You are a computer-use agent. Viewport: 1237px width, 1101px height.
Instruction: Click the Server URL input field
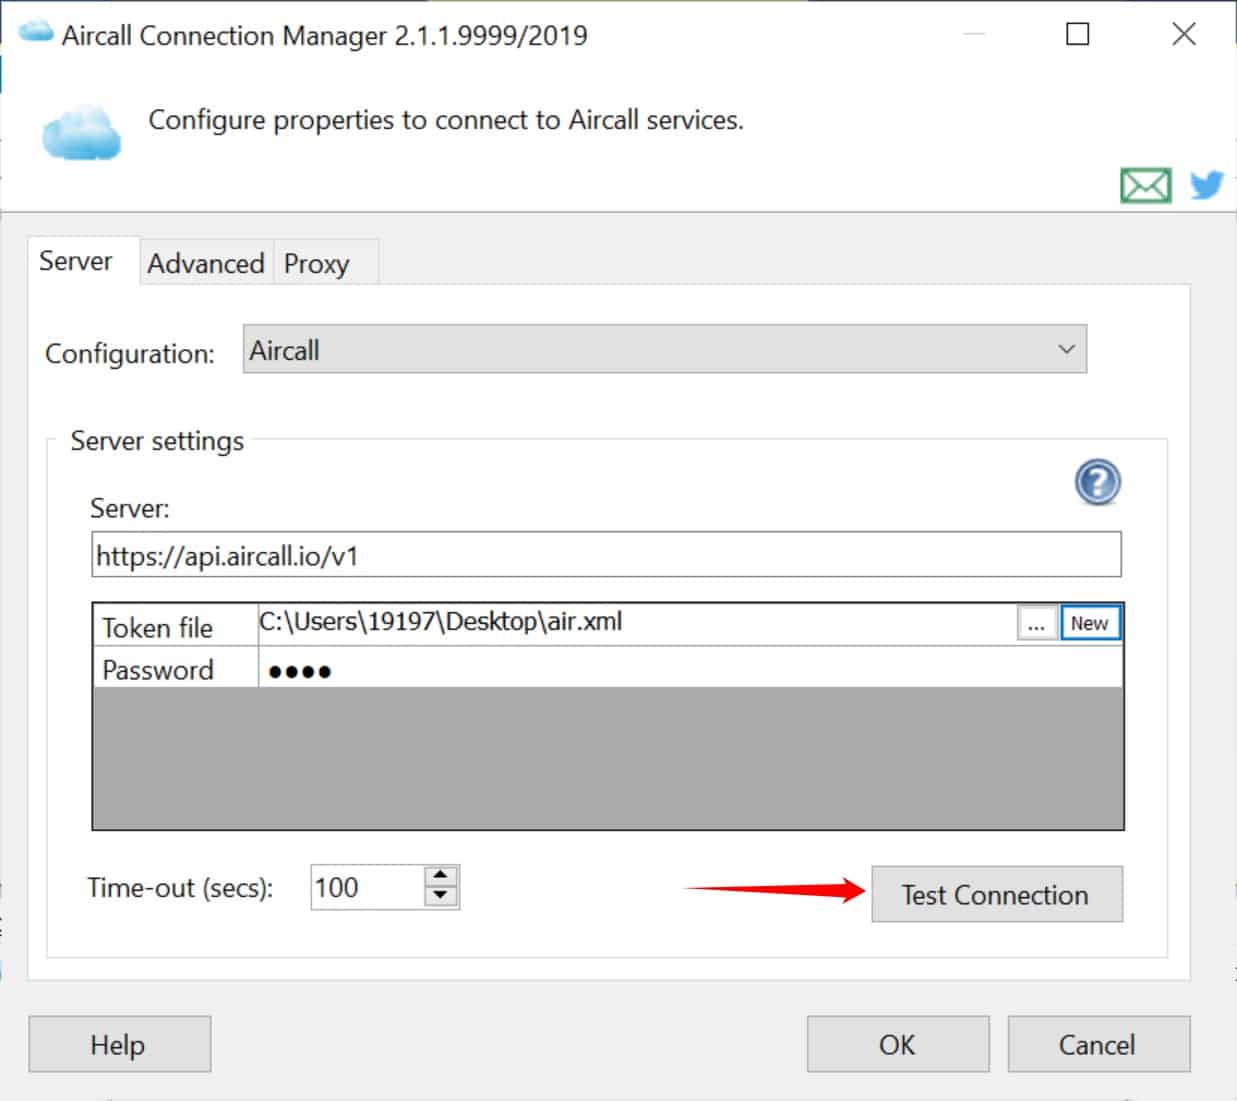pos(606,555)
